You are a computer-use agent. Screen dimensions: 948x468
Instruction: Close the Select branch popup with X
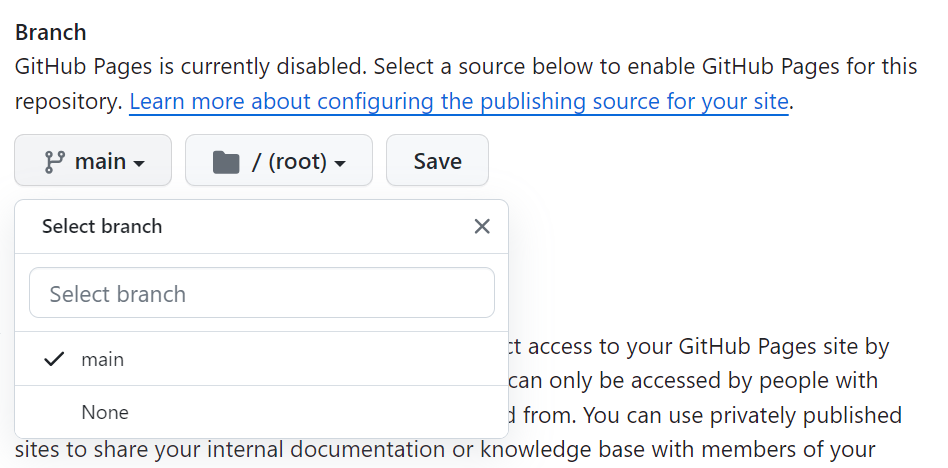pyautogui.click(x=482, y=226)
